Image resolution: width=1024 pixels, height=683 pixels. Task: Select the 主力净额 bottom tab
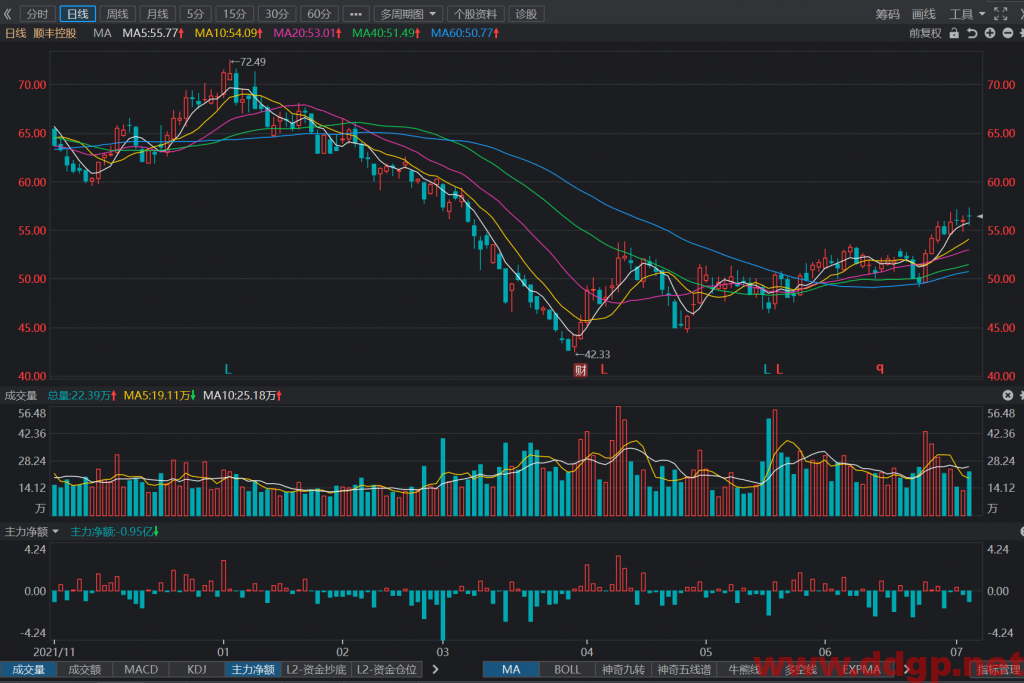click(253, 669)
